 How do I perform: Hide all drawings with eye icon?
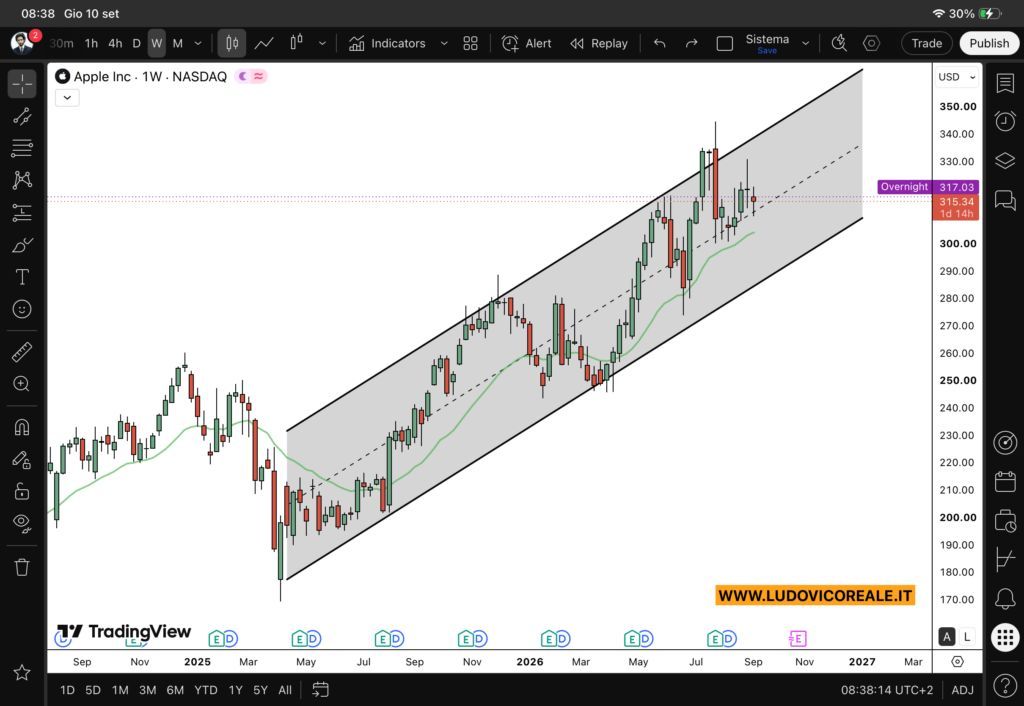tap(22, 523)
